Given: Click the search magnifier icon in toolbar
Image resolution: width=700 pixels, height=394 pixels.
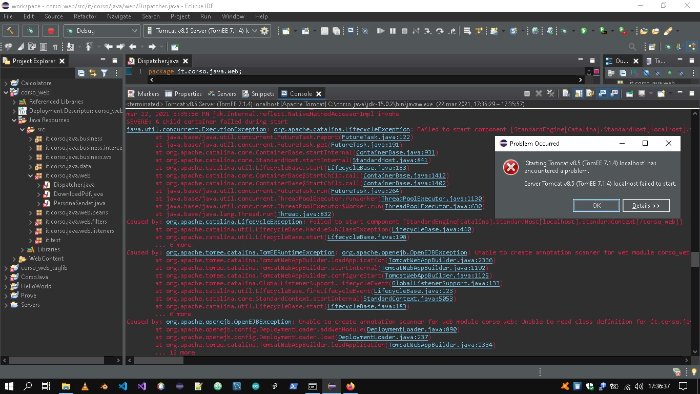Looking at the screenshot, I should pos(632,46).
